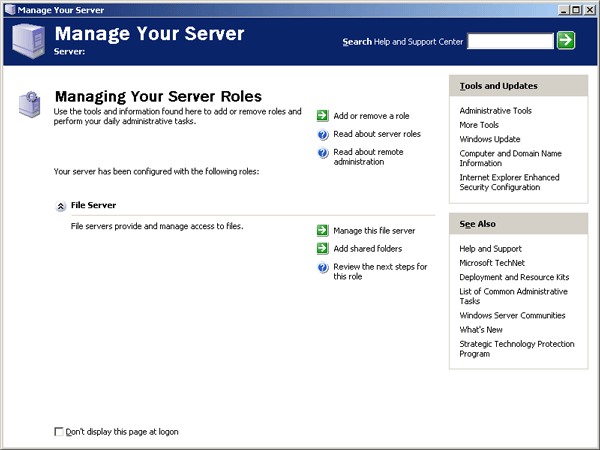Open Windows Update link
This screenshot has height=450, width=600.
tap(490, 139)
